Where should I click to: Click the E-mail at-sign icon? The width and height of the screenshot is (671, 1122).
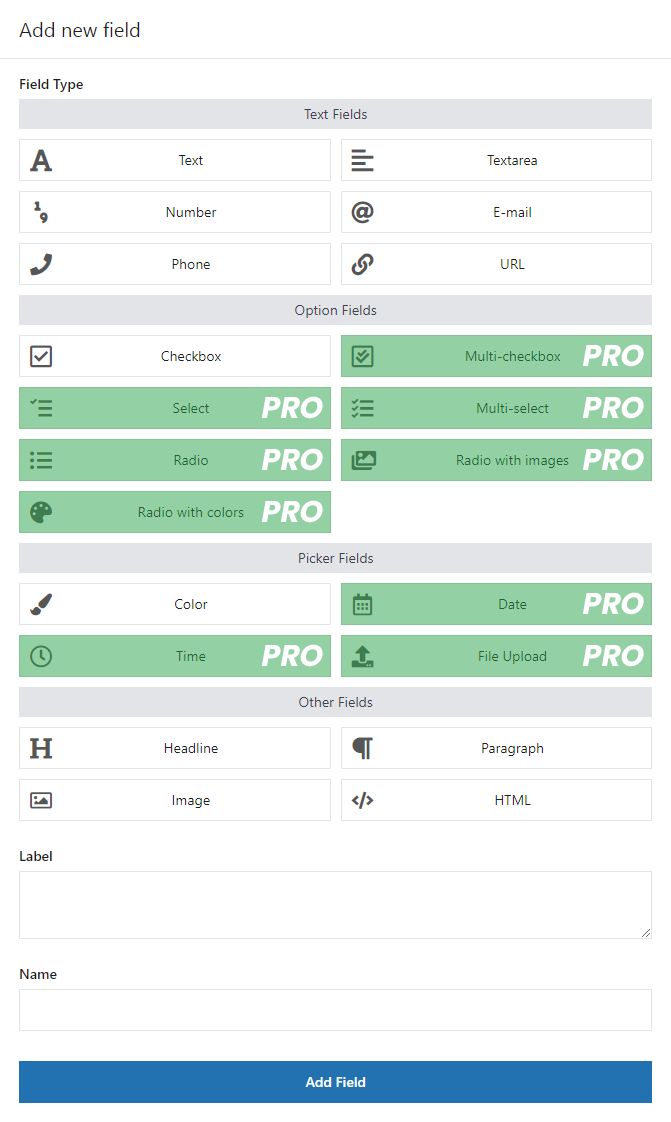tap(362, 212)
